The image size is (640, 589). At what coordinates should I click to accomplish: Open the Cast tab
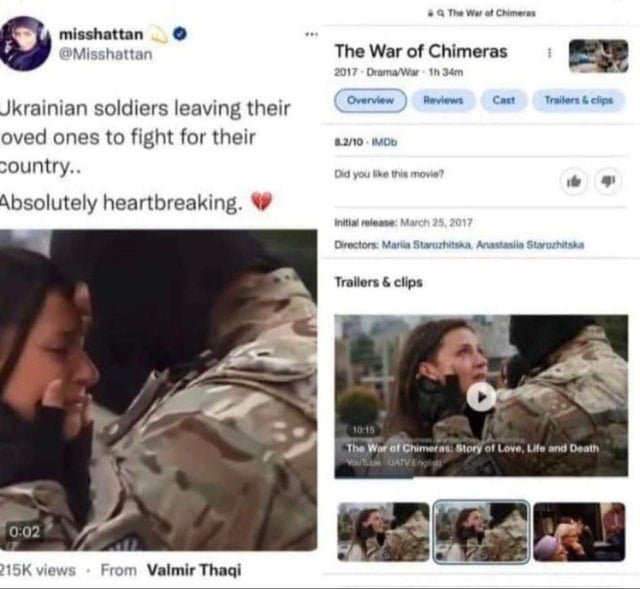click(504, 100)
